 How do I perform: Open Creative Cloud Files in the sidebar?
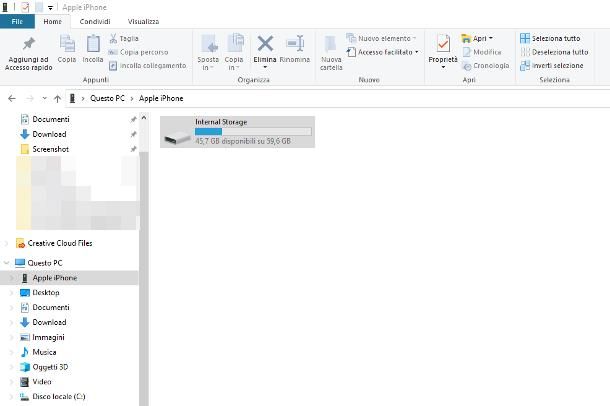click(x=60, y=243)
